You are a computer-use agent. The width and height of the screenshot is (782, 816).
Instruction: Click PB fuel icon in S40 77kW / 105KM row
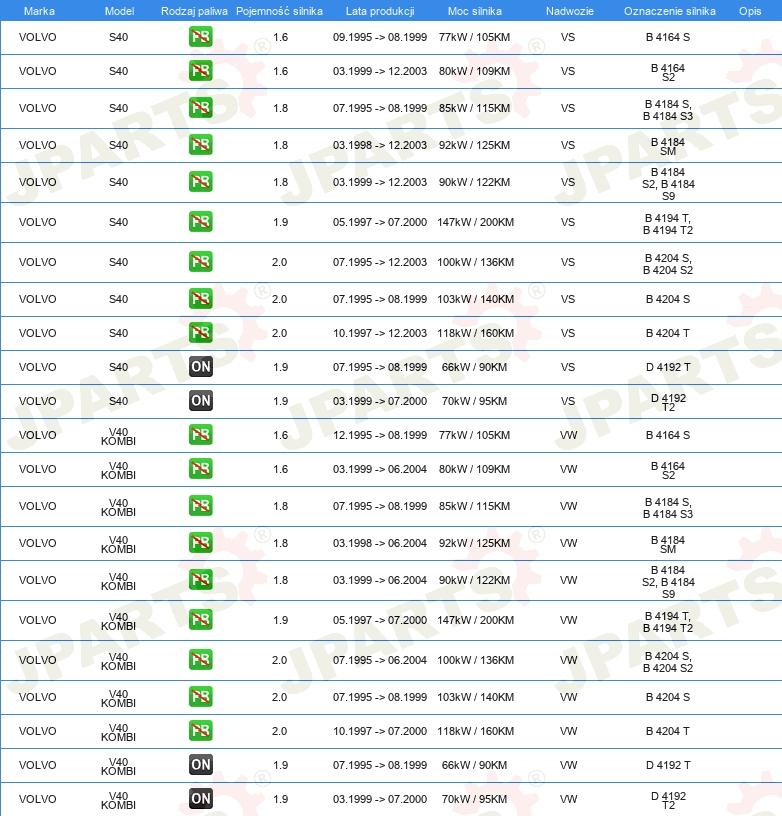point(201,37)
